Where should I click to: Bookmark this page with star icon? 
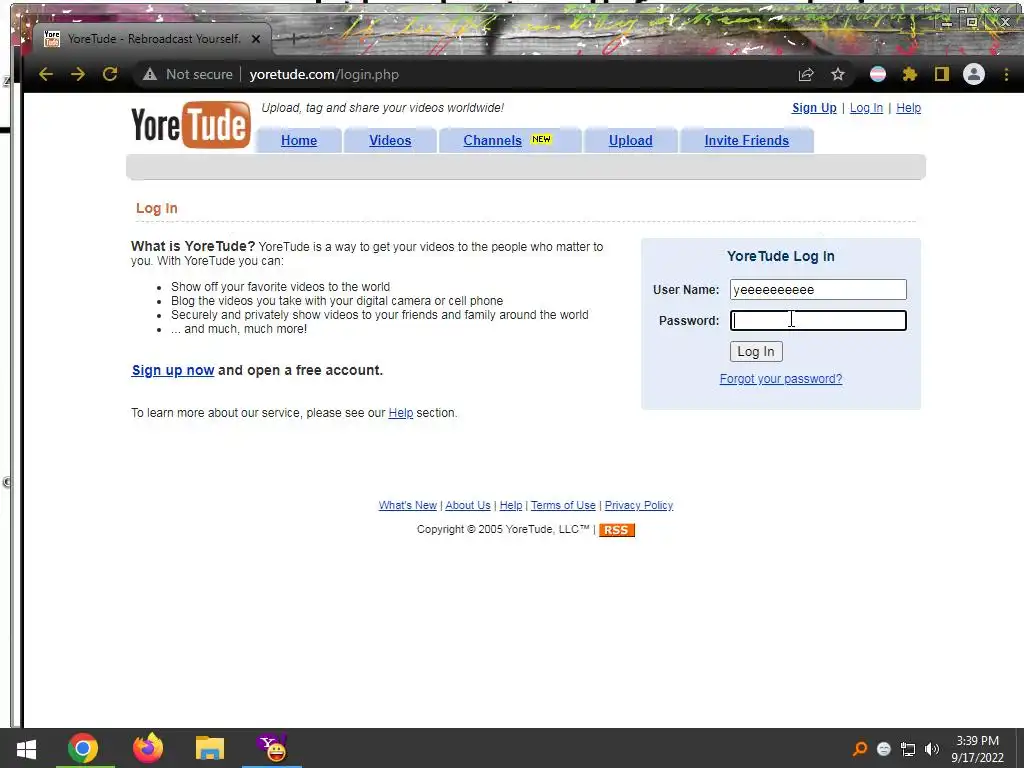[838, 74]
